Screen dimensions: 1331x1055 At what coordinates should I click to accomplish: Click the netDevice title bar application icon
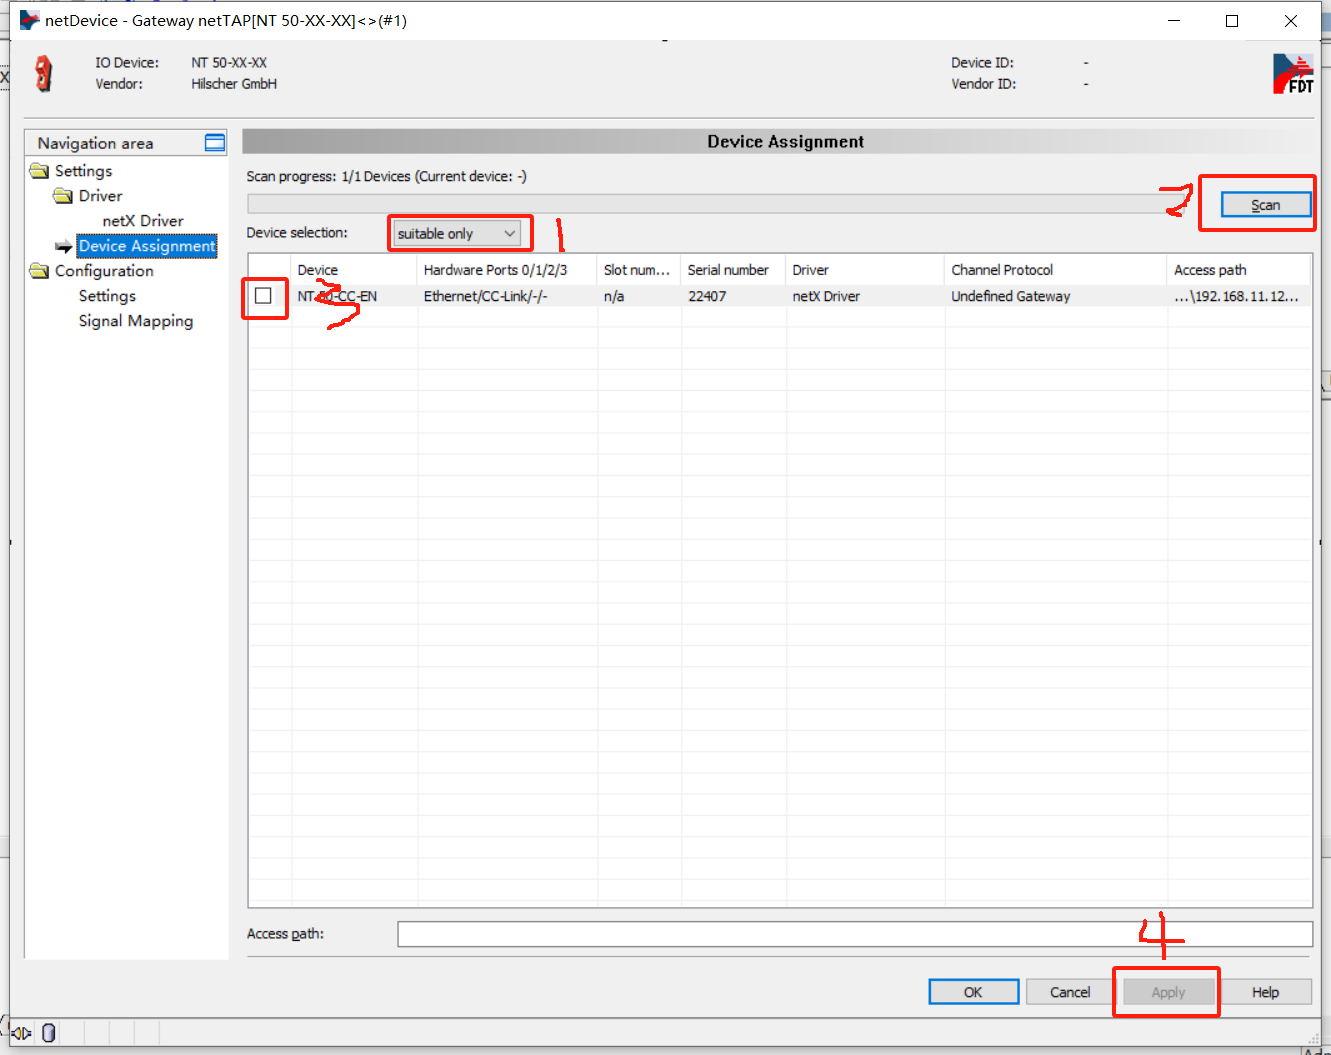coord(29,20)
